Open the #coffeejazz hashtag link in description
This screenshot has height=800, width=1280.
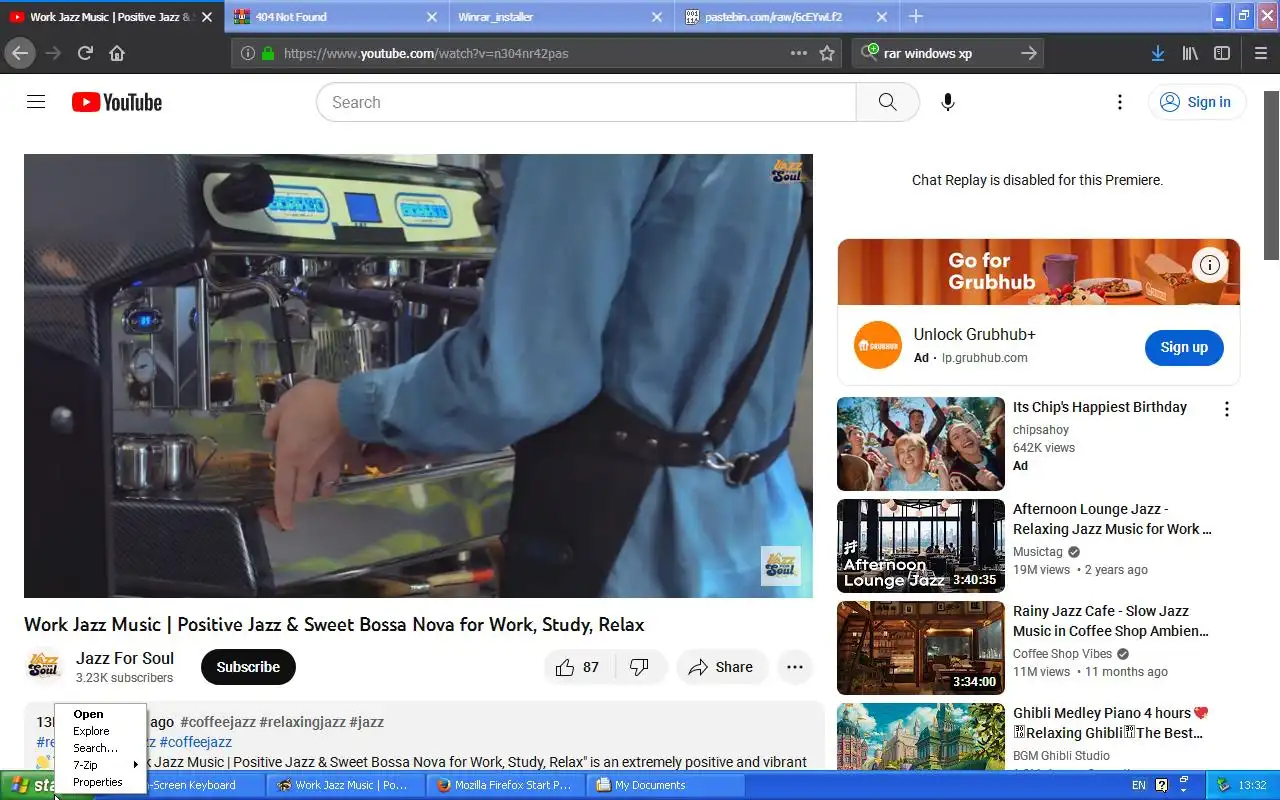coord(217,722)
